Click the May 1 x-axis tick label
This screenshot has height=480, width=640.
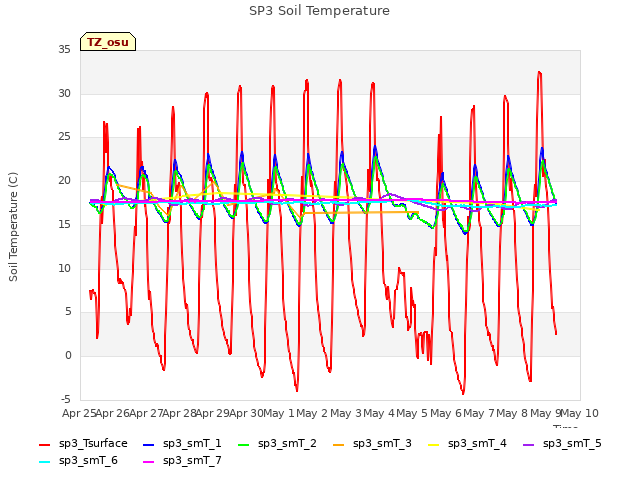(279, 413)
